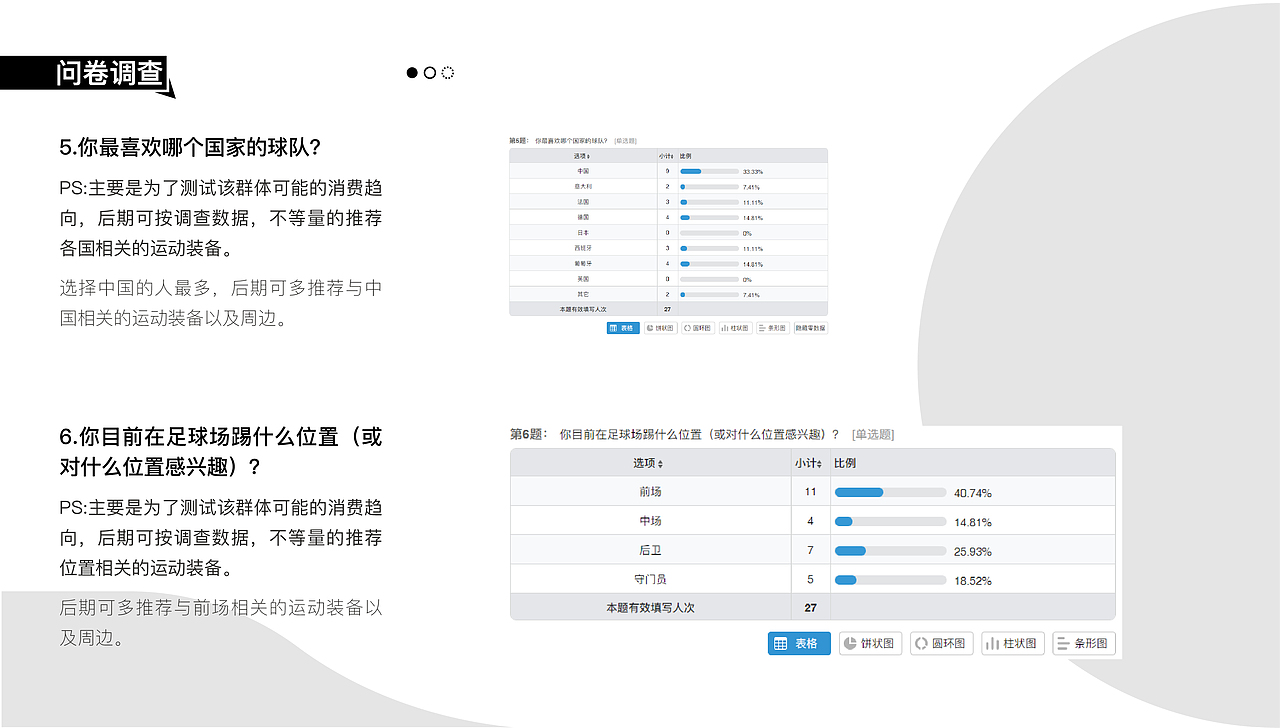
Task: Switch question 5 results to the column chart
Action: coord(734,327)
